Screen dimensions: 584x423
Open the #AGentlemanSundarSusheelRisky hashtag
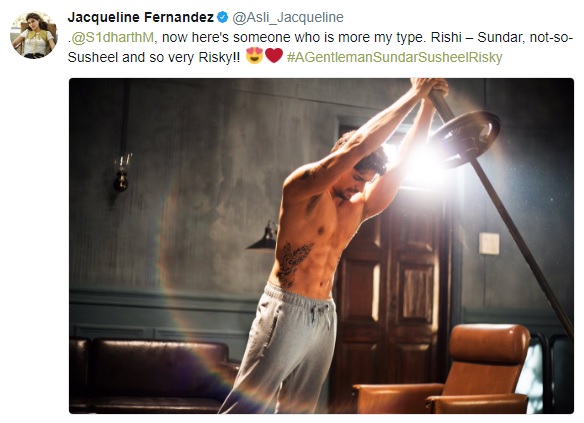tap(394, 57)
